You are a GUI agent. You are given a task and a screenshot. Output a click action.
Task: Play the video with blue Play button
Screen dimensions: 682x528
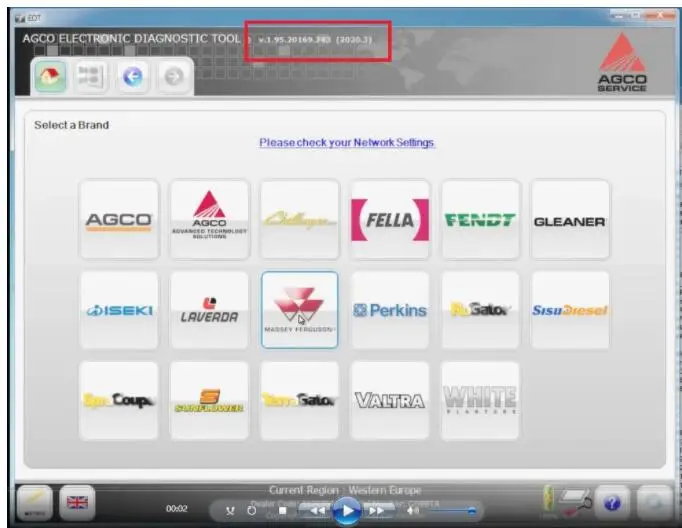tap(347, 511)
